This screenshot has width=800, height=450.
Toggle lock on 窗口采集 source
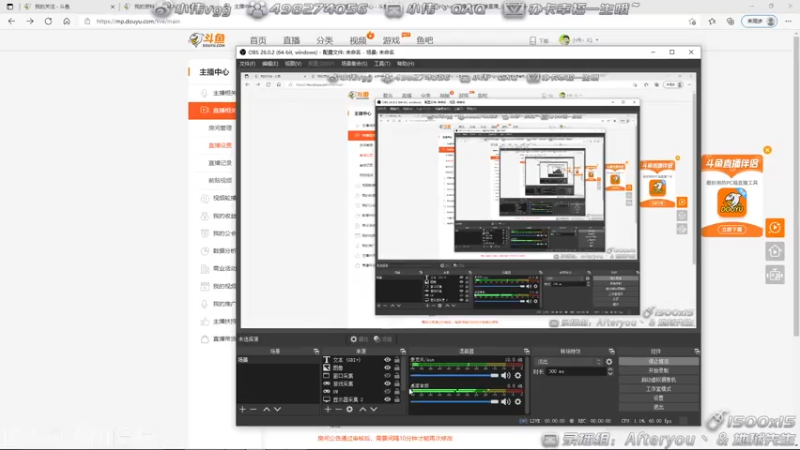click(x=397, y=376)
